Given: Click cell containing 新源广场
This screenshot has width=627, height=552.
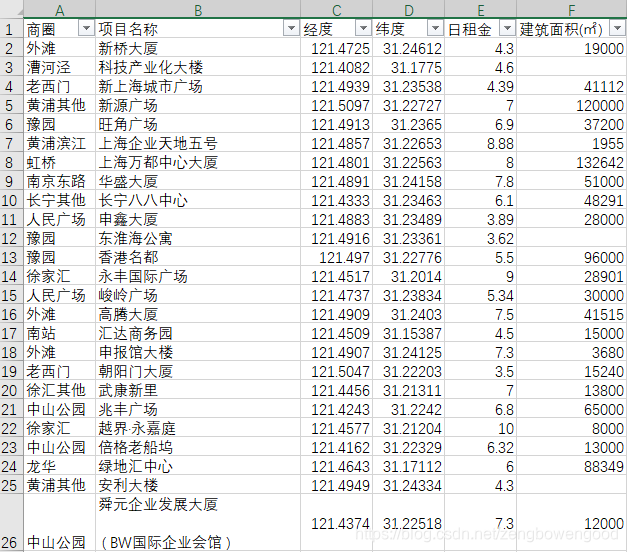Looking at the screenshot, I should pyautogui.click(x=198, y=105).
